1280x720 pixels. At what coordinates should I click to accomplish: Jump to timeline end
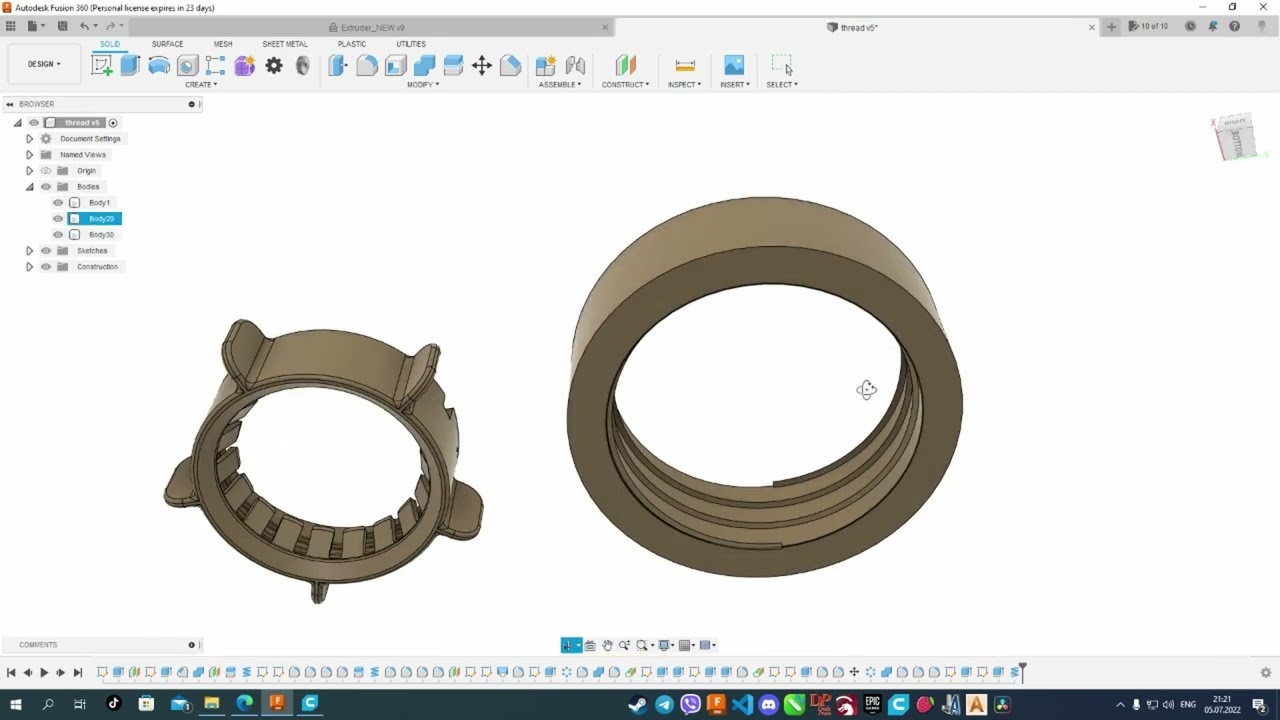[78, 673]
